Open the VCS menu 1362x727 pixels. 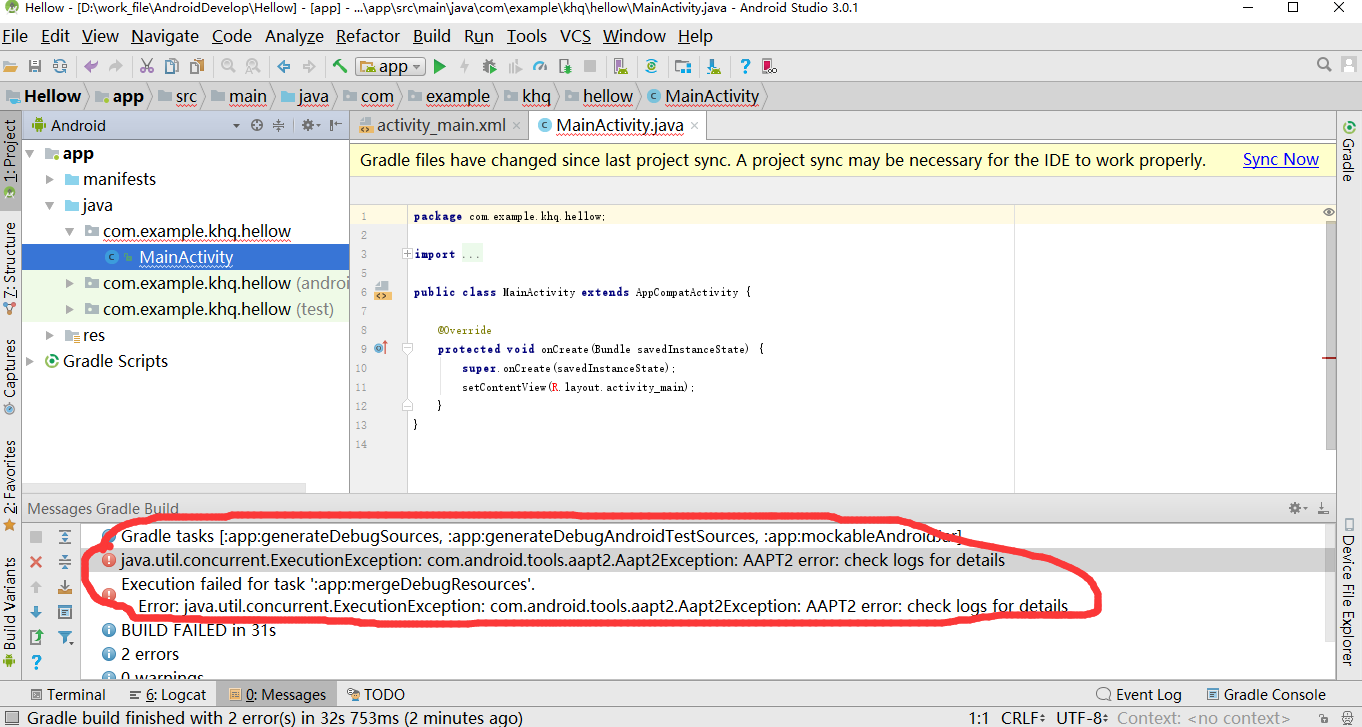tap(575, 36)
